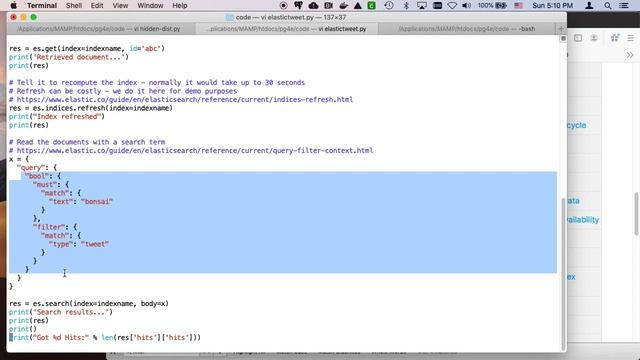
Task: Open the user account menu bar icon
Action: (589, 5)
